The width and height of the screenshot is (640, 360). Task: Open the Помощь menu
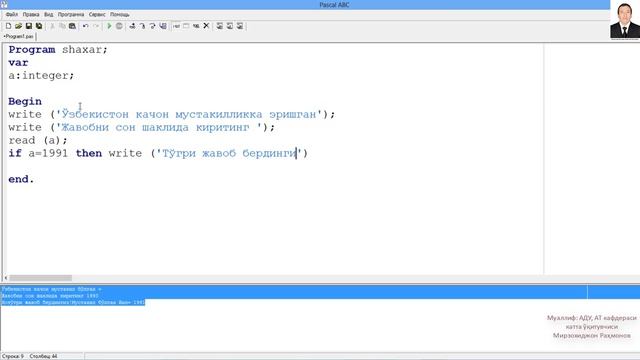coord(120,14)
